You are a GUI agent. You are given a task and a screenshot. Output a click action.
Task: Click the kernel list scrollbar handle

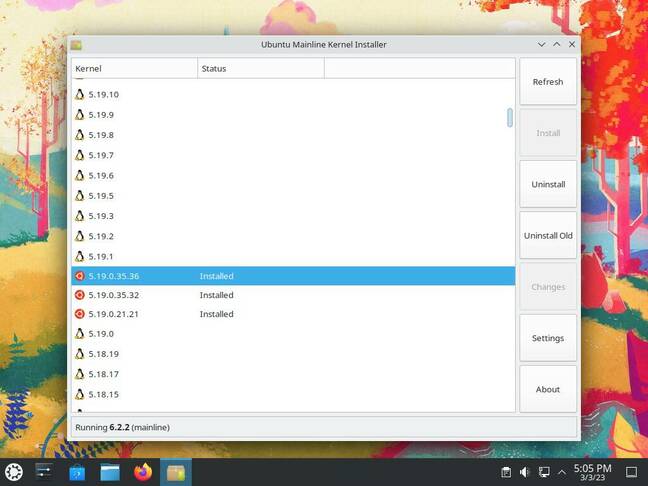[x=510, y=118]
